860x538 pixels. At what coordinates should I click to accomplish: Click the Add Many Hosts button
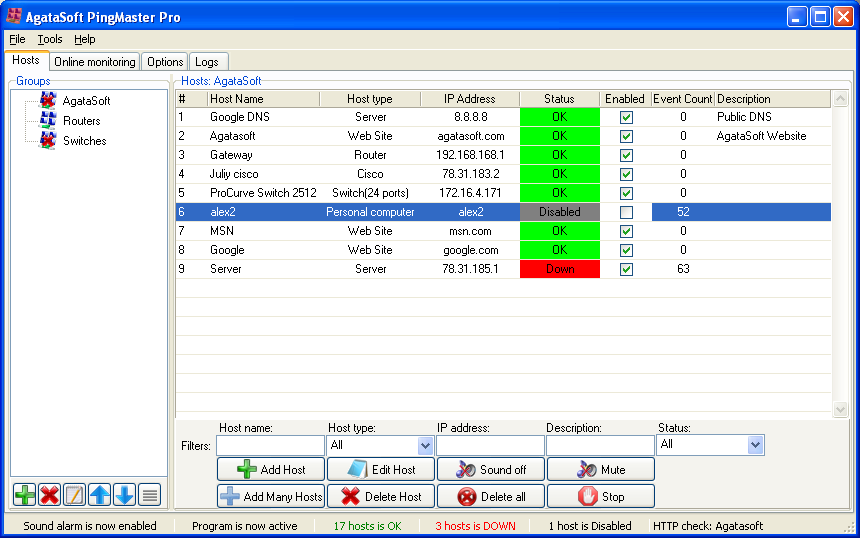[270, 496]
